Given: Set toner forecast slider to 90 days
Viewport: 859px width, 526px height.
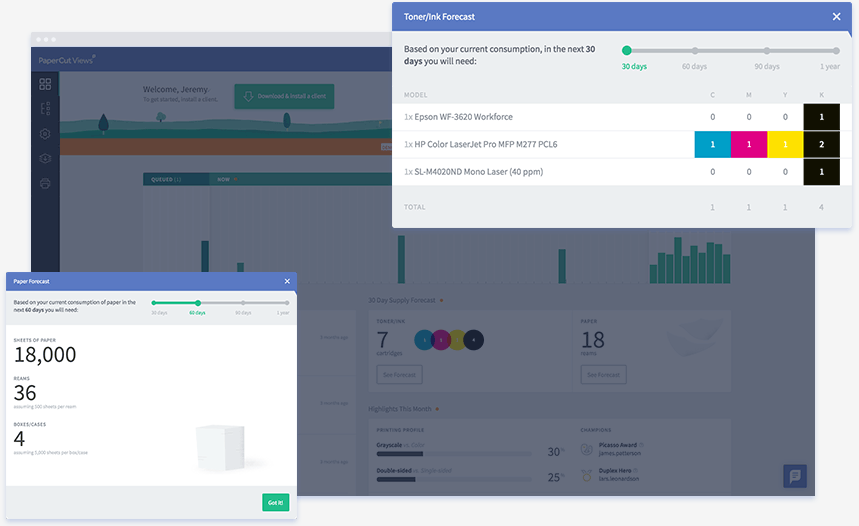Looking at the screenshot, I should coord(766,50).
